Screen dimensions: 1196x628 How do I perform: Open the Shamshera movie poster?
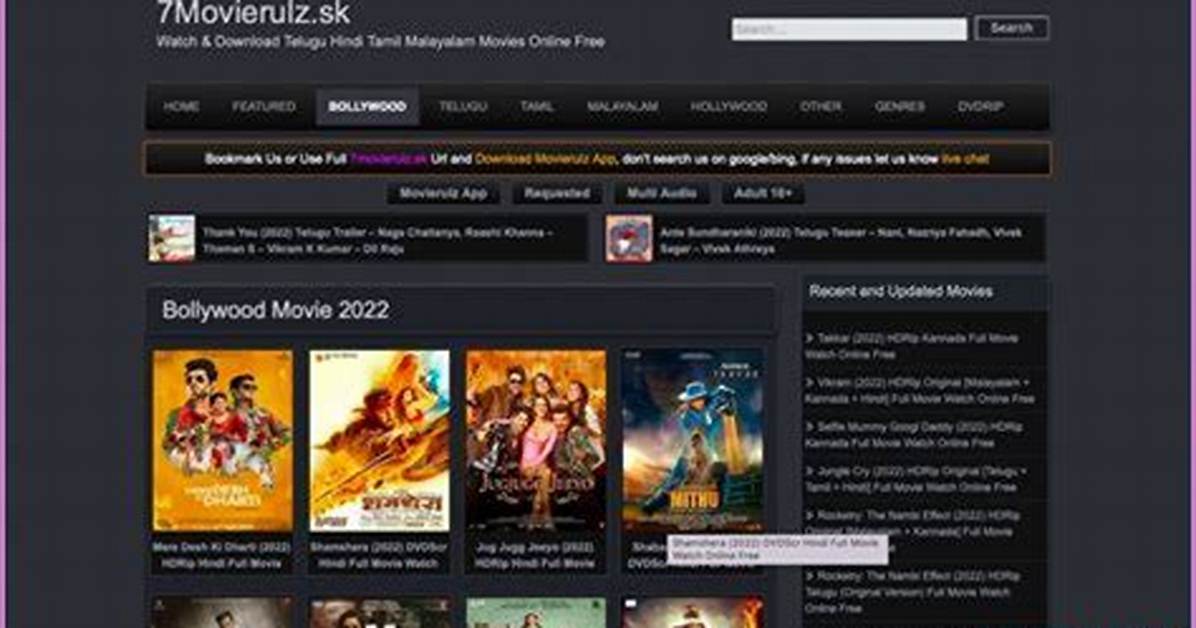tap(379, 440)
